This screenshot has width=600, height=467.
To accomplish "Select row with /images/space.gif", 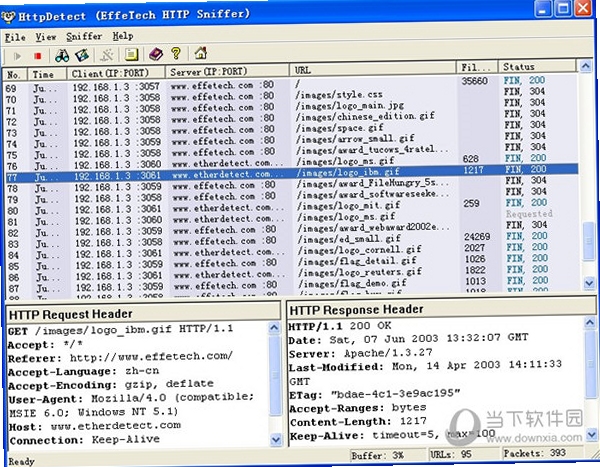I will coord(291,129).
